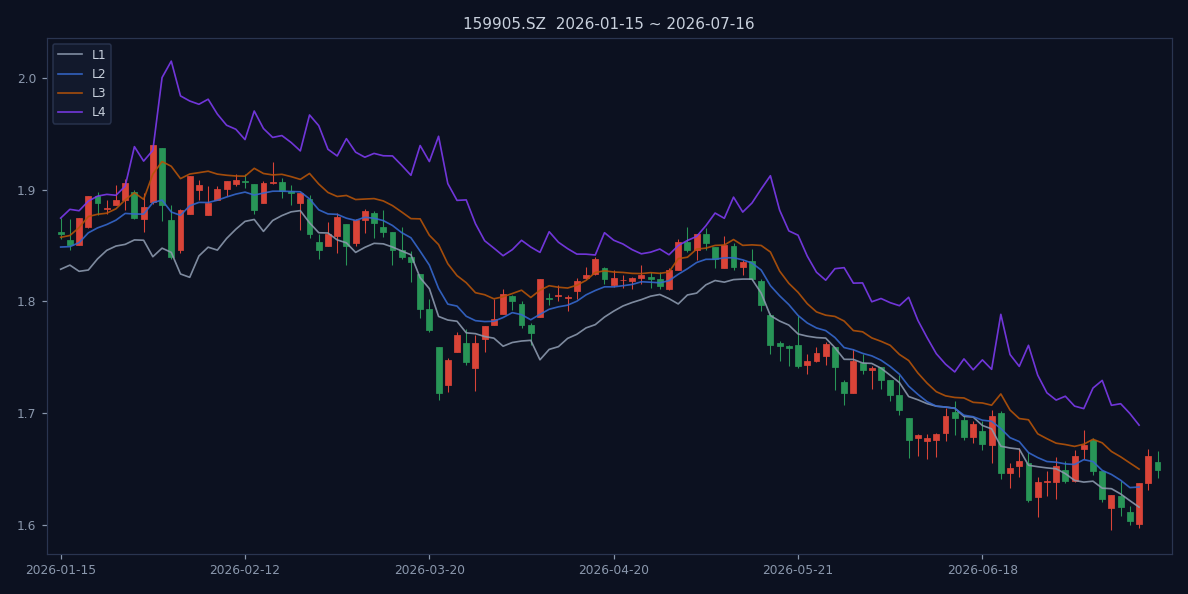The height and width of the screenshot is (594, 1188).
Task: Click the orange L3 legend line swatch
Action: [x=70, y=92]
